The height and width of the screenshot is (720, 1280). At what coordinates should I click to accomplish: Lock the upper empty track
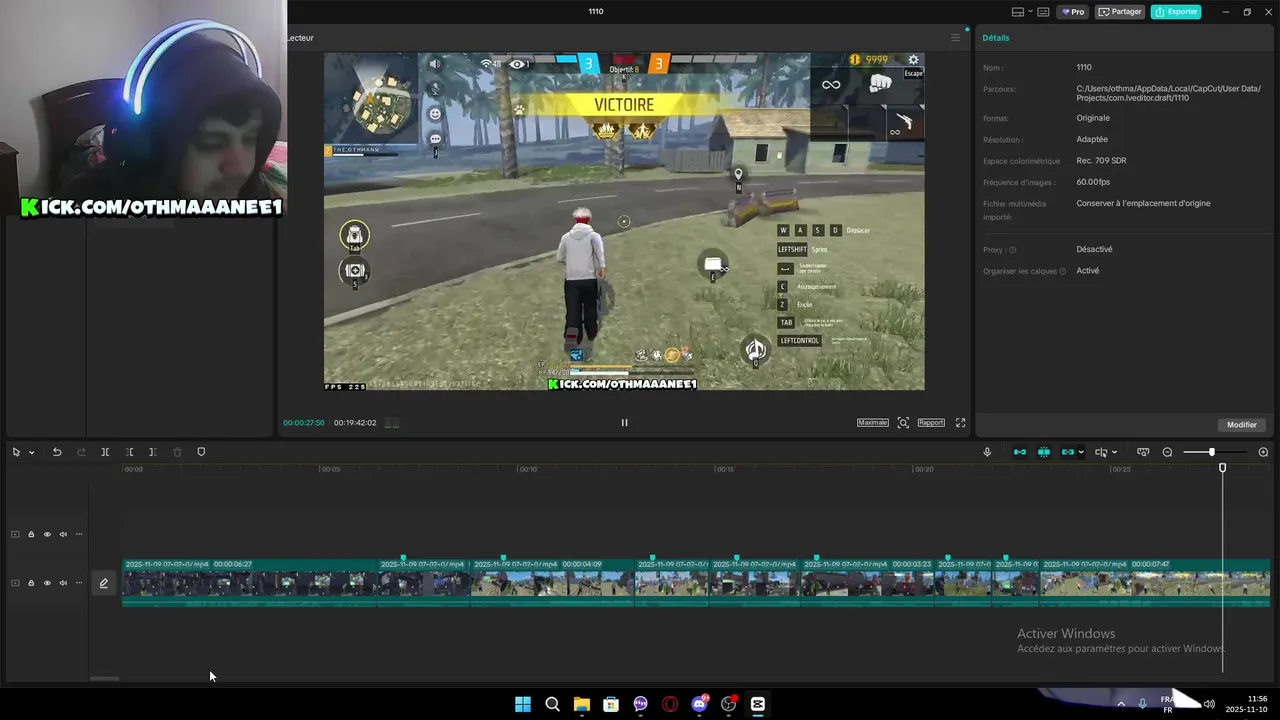coord(31,534)
